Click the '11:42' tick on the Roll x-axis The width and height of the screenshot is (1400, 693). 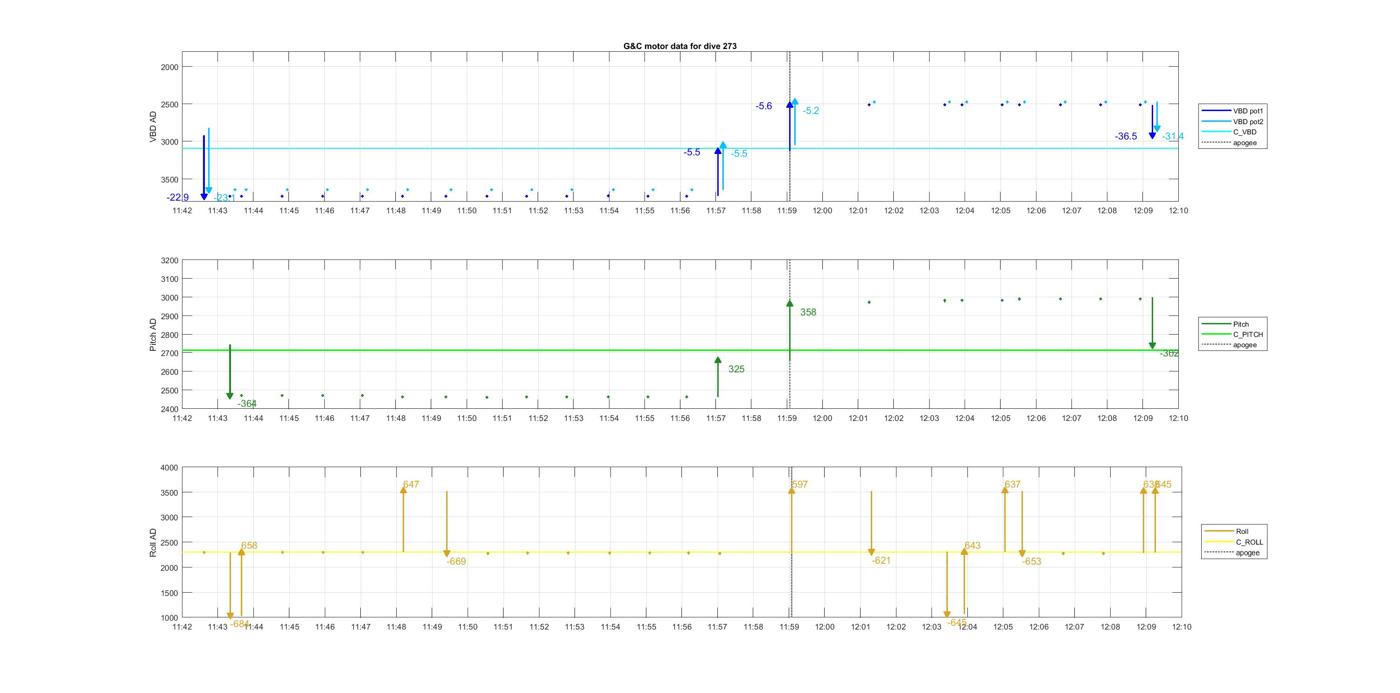coord(182,627)
